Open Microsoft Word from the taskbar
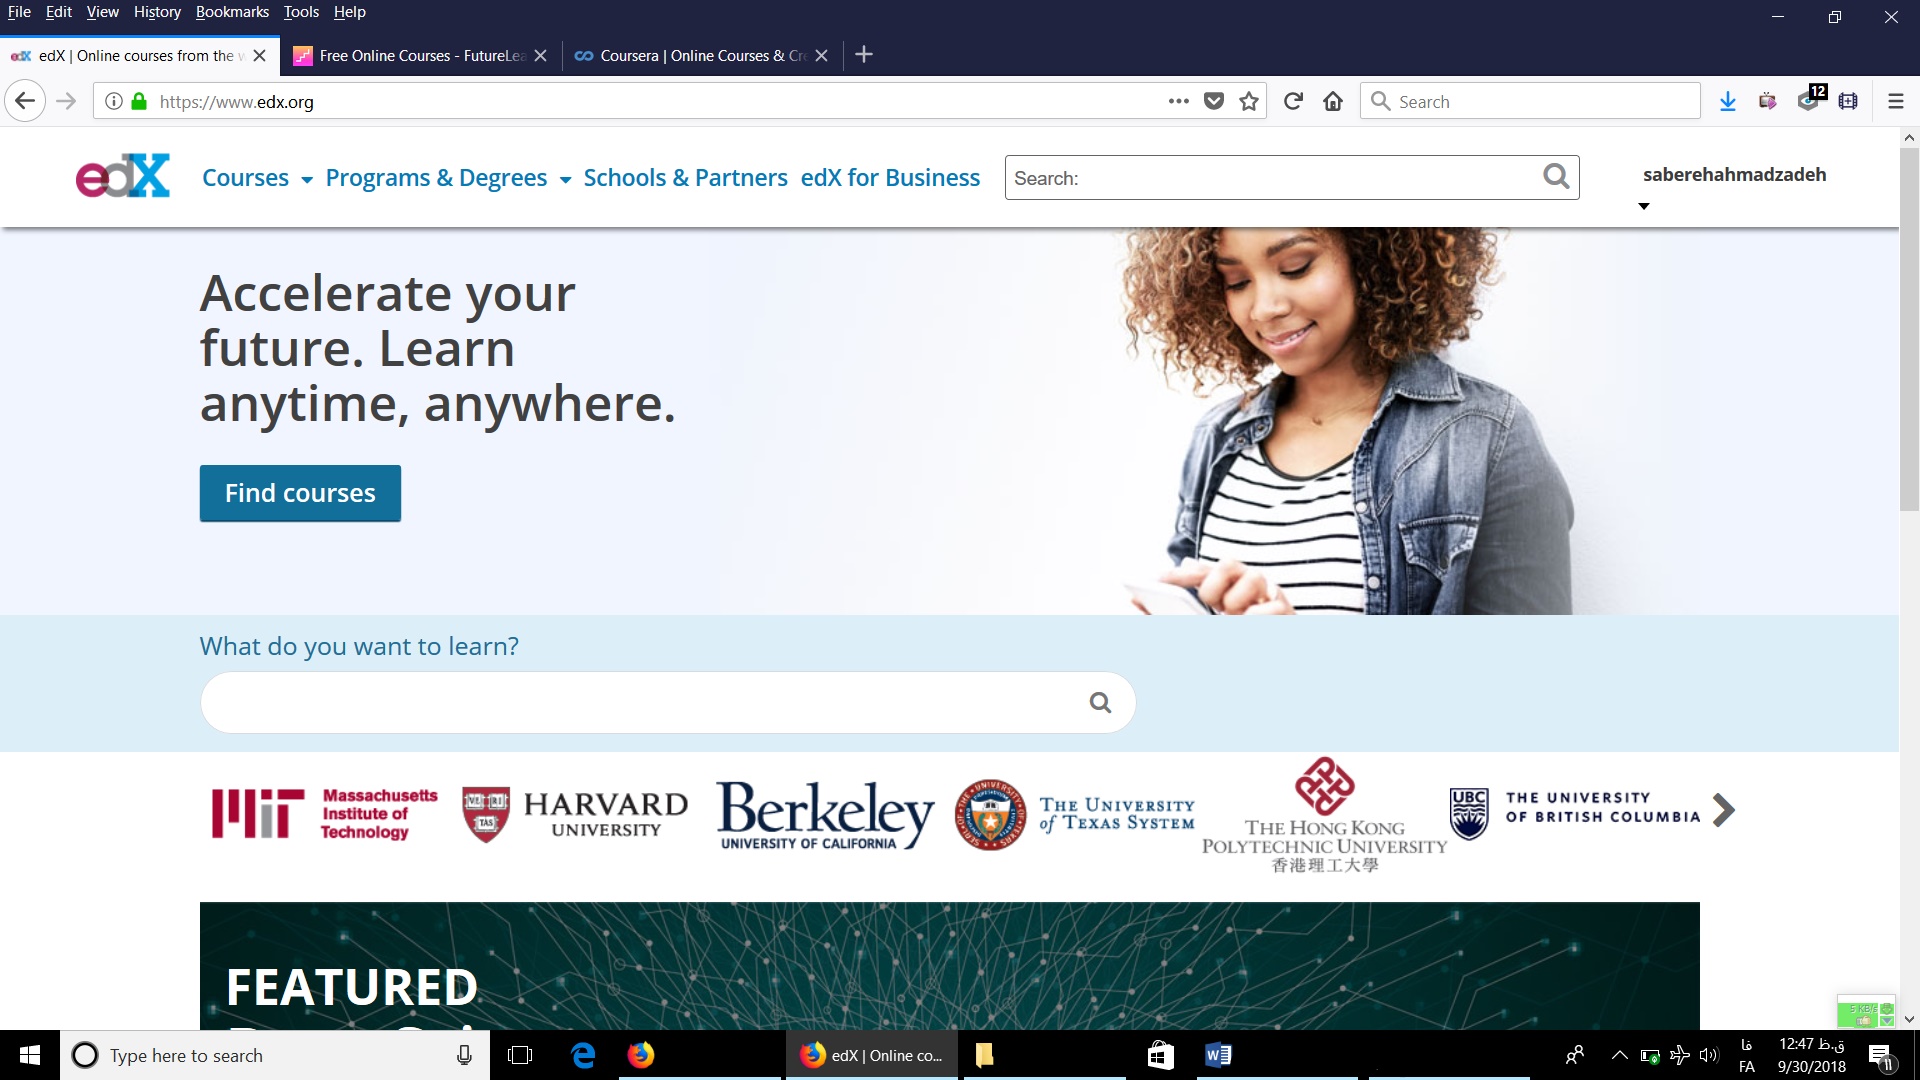The width and height of the screenshot is (1920, 1080). pyautogui.click(x=1218, y=1055)
